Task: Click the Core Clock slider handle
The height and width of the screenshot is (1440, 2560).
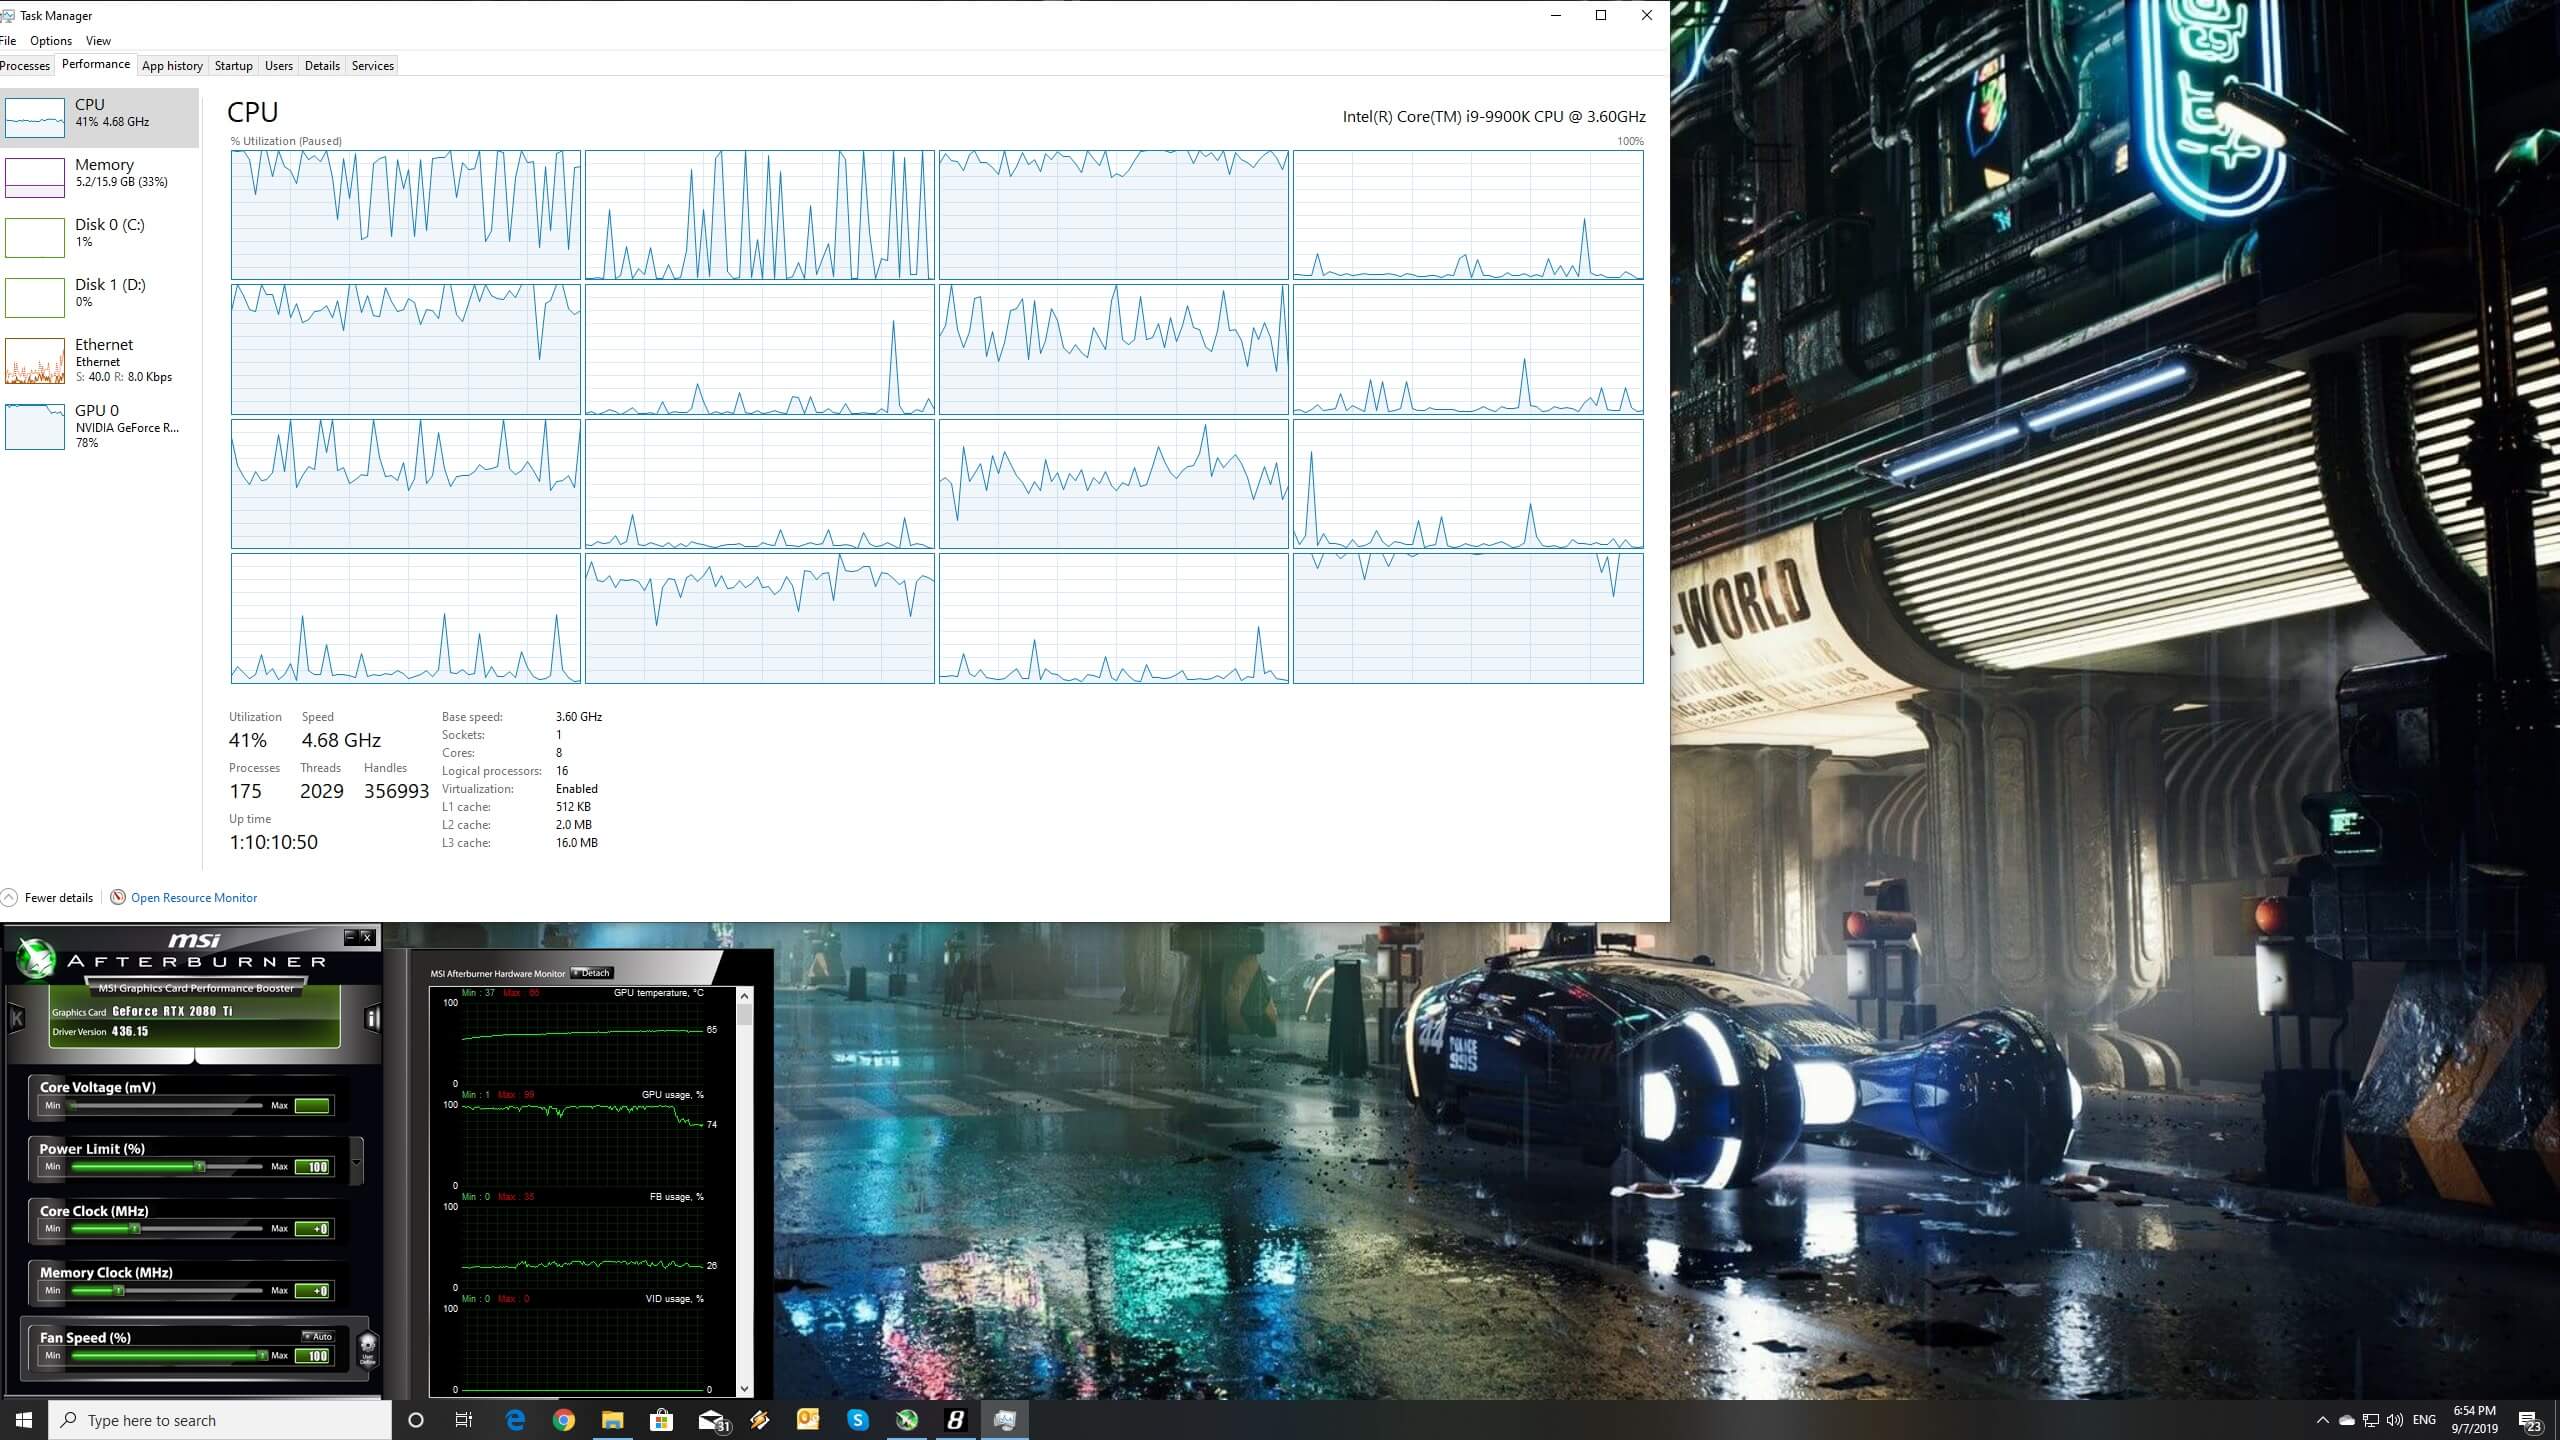Action: [x=135, y=1229]
